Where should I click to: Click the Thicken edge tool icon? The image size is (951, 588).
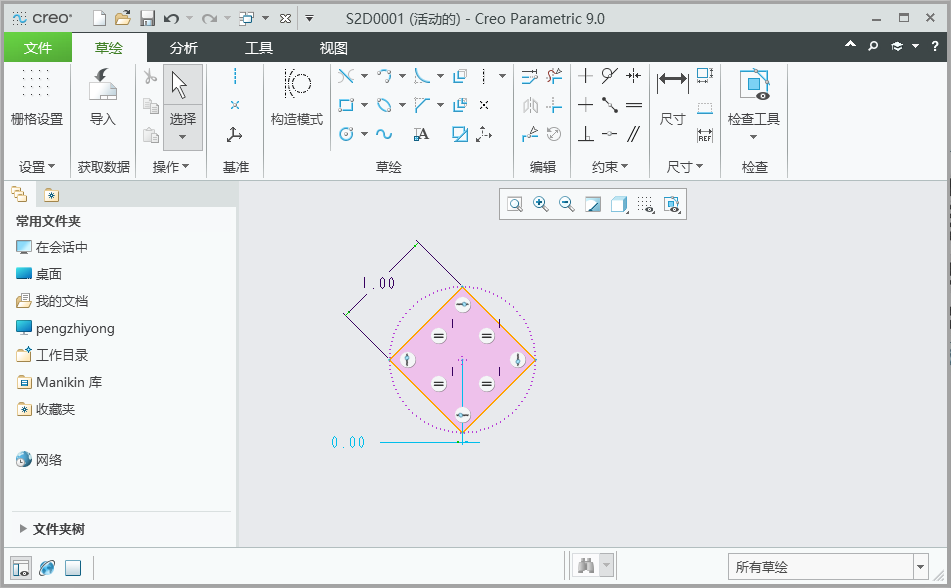click(x=460, y=105)
